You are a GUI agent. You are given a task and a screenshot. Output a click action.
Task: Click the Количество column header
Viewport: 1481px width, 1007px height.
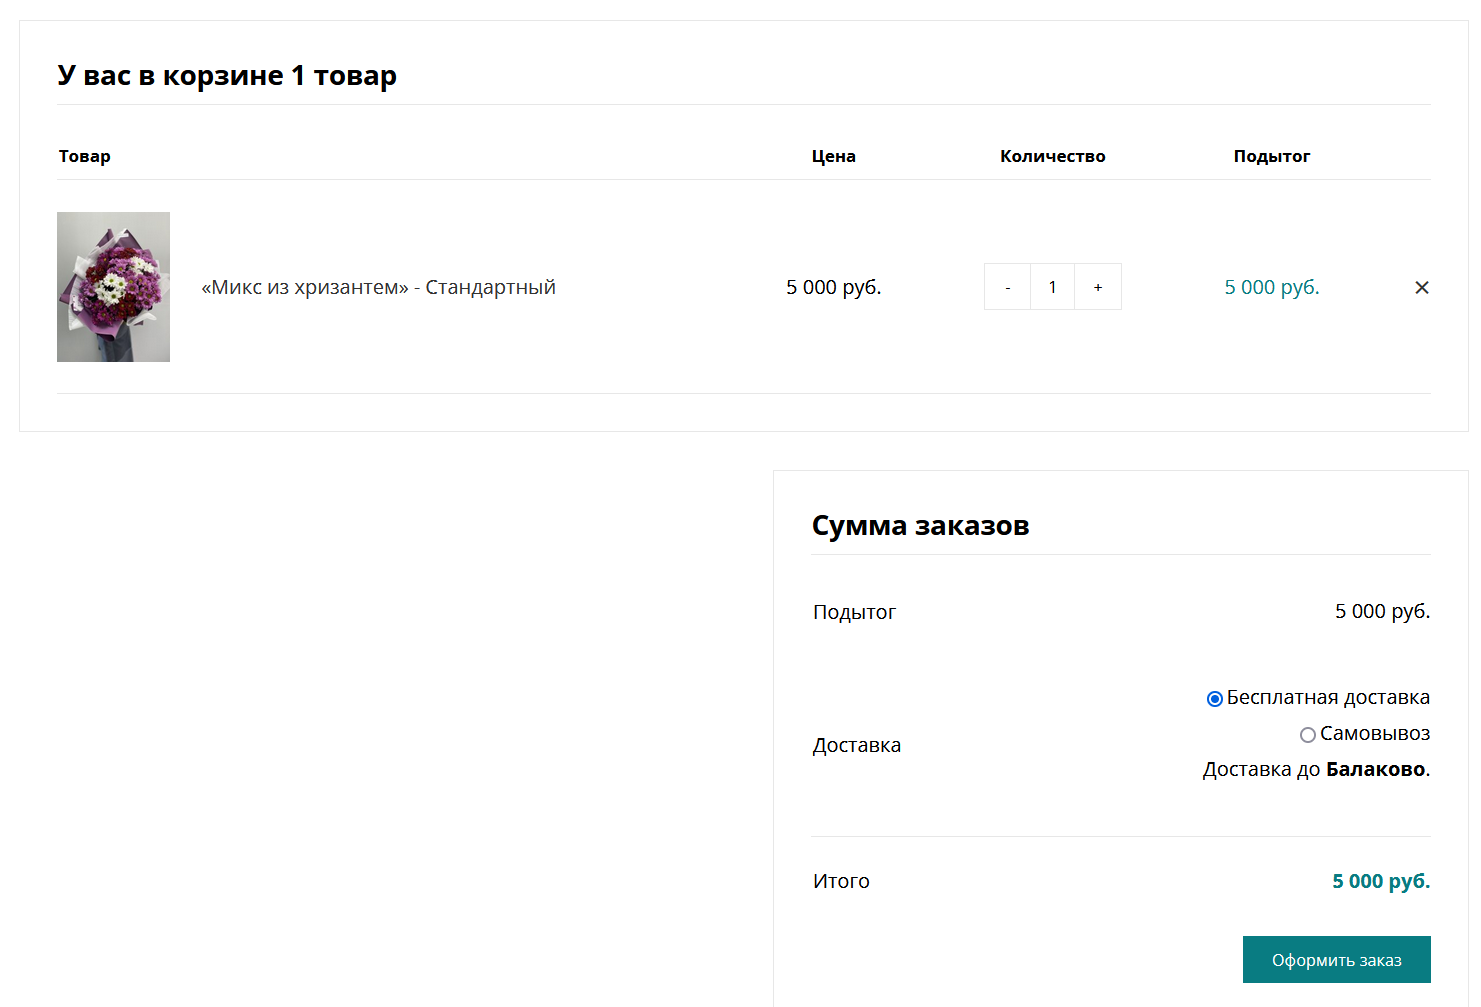(x=1052, y=156)
